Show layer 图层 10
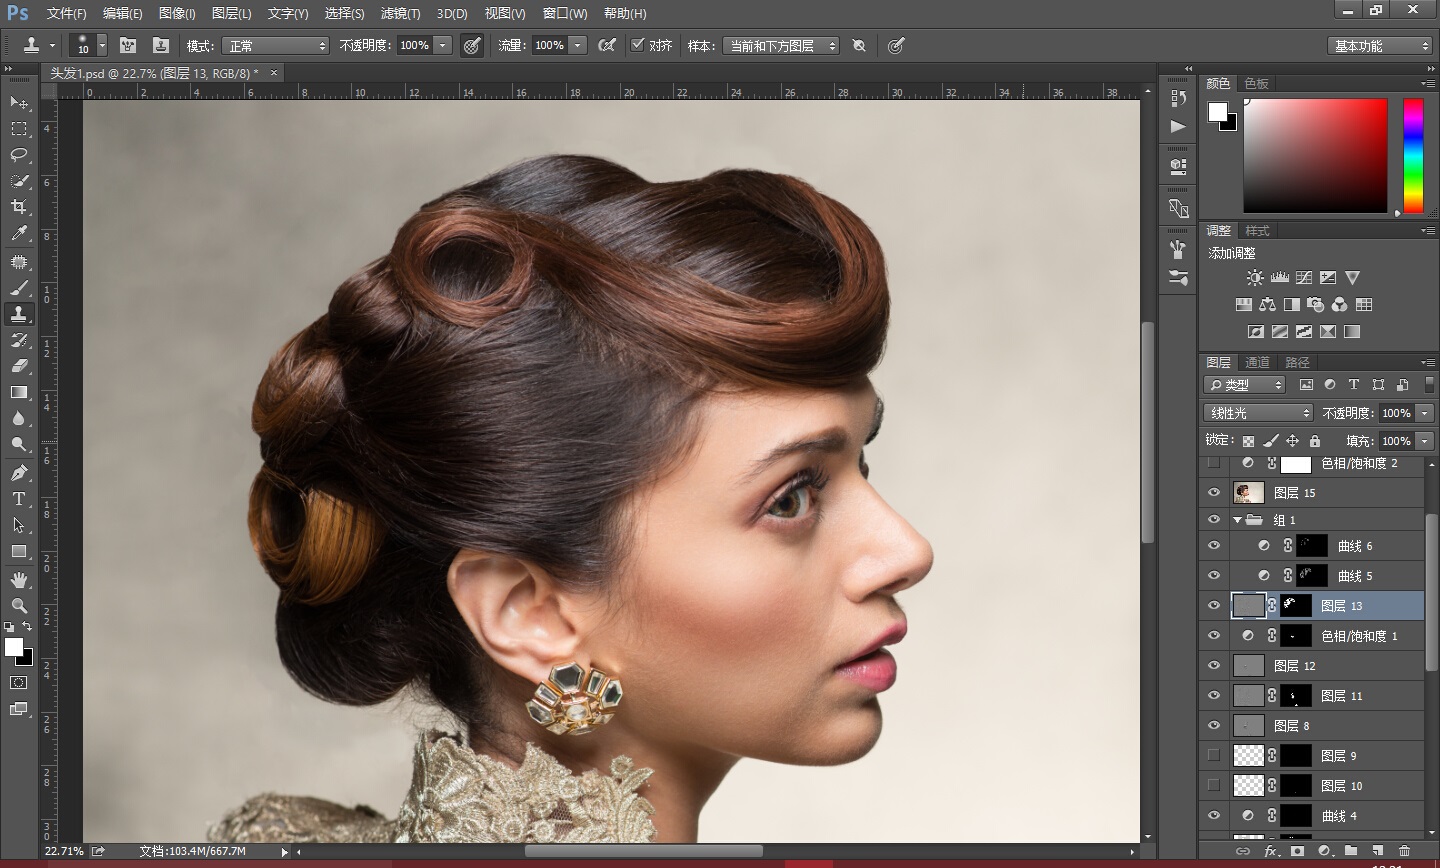Image resolution: width=1440 pixels, height=868 pixels. coord(1214,786)
